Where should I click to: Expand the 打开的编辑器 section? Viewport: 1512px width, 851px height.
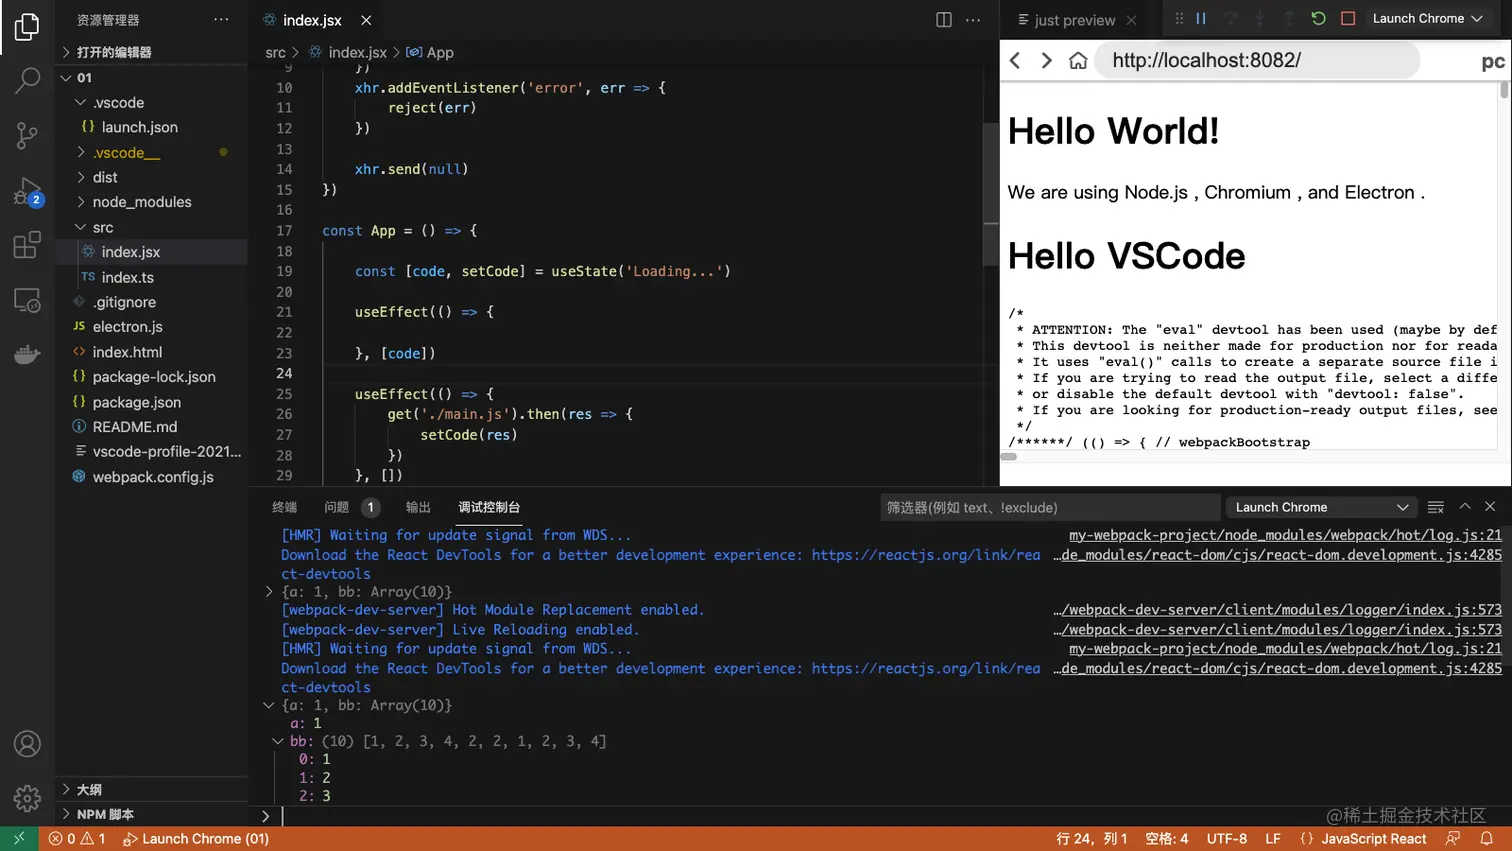click(x=151, y=52)
